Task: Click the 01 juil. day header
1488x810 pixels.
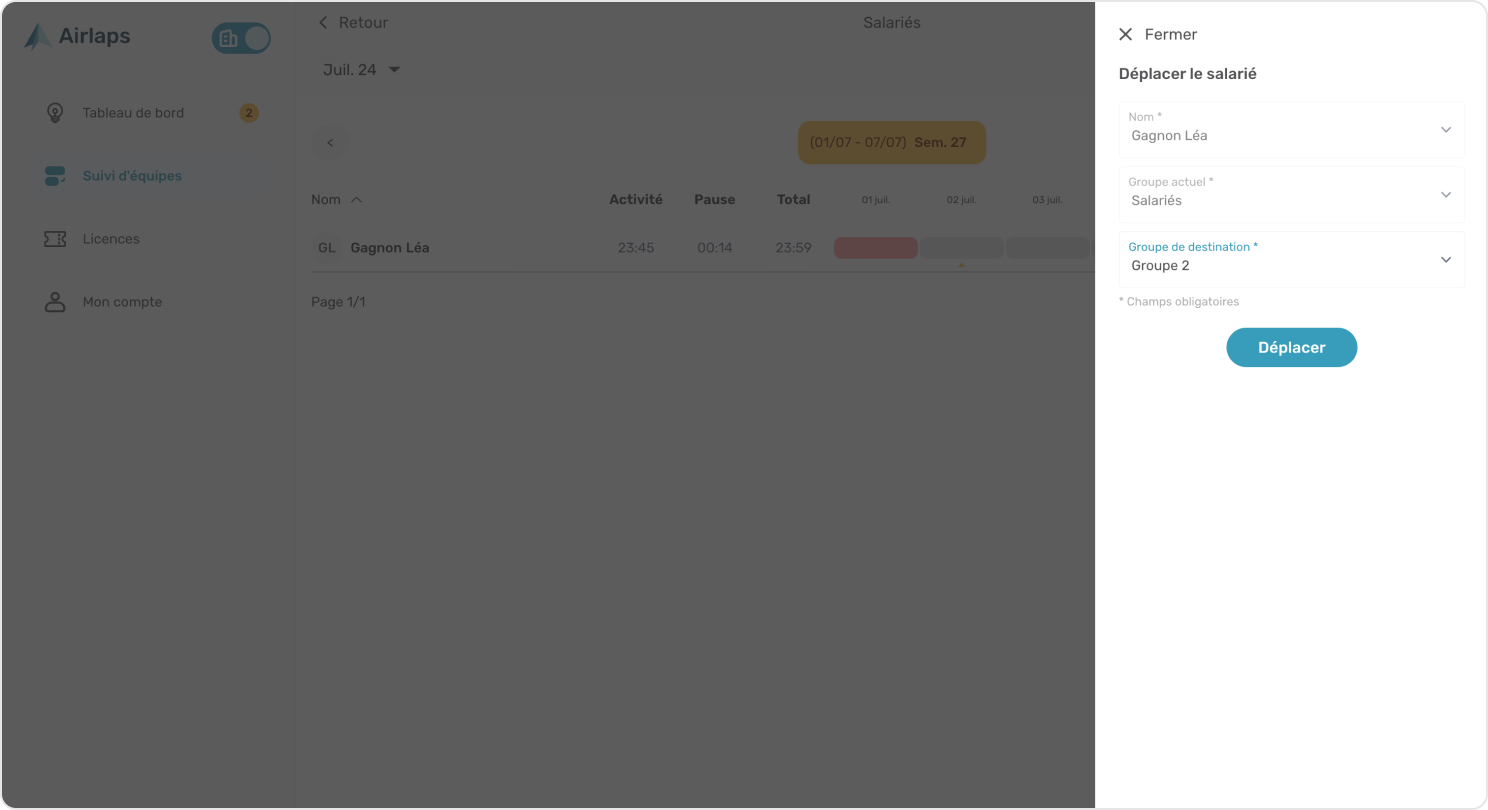Action: coord(876,200)
